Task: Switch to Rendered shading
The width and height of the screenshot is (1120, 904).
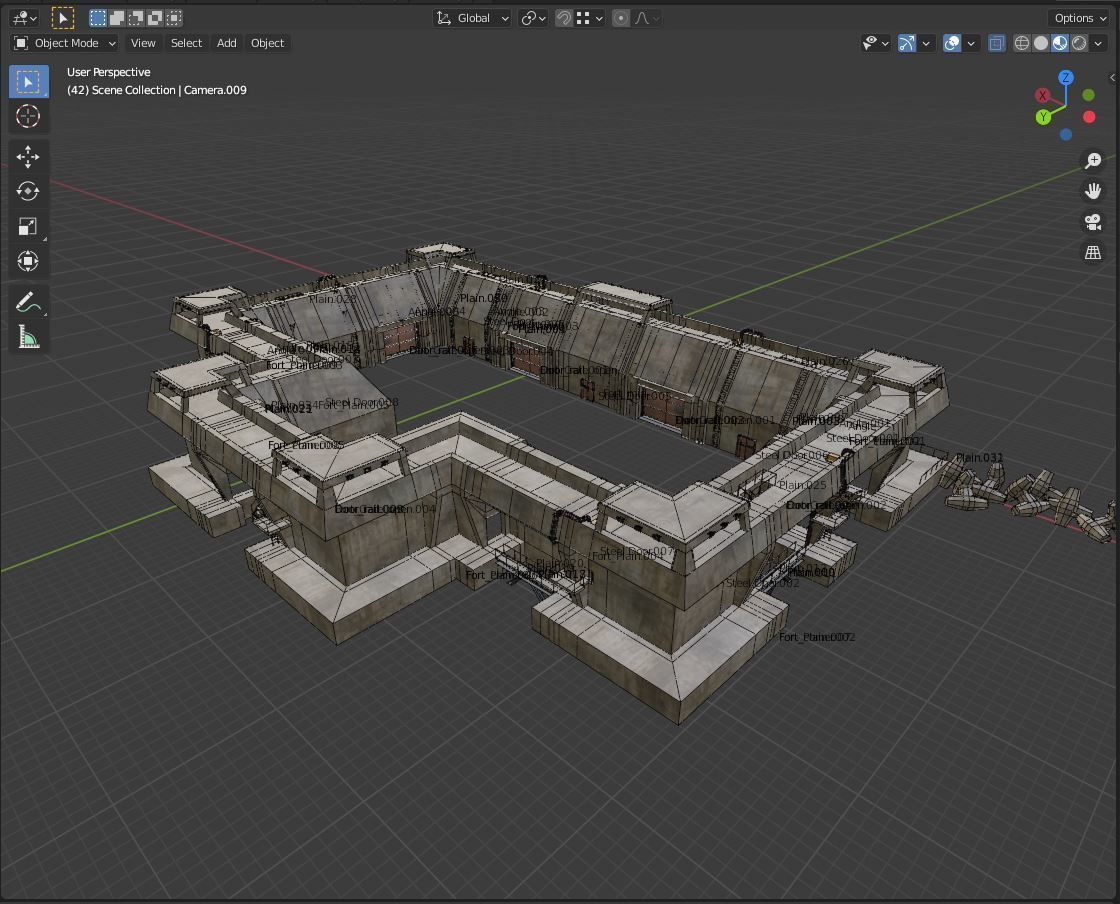Action: [x=1079, y=44]
